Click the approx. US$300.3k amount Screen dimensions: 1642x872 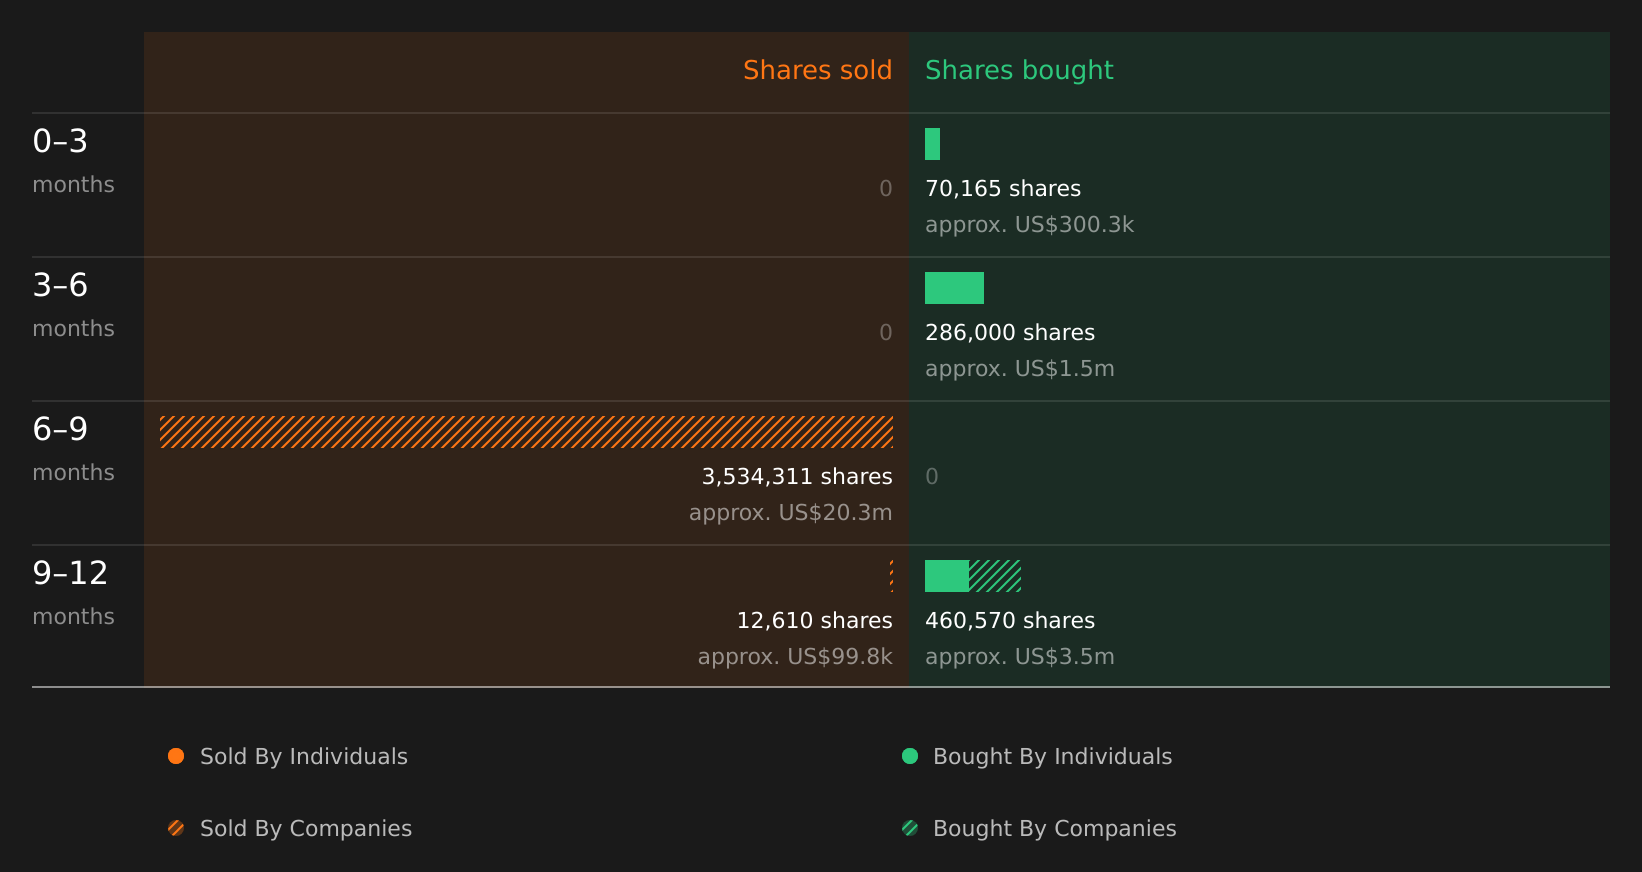pos(1029,225)
